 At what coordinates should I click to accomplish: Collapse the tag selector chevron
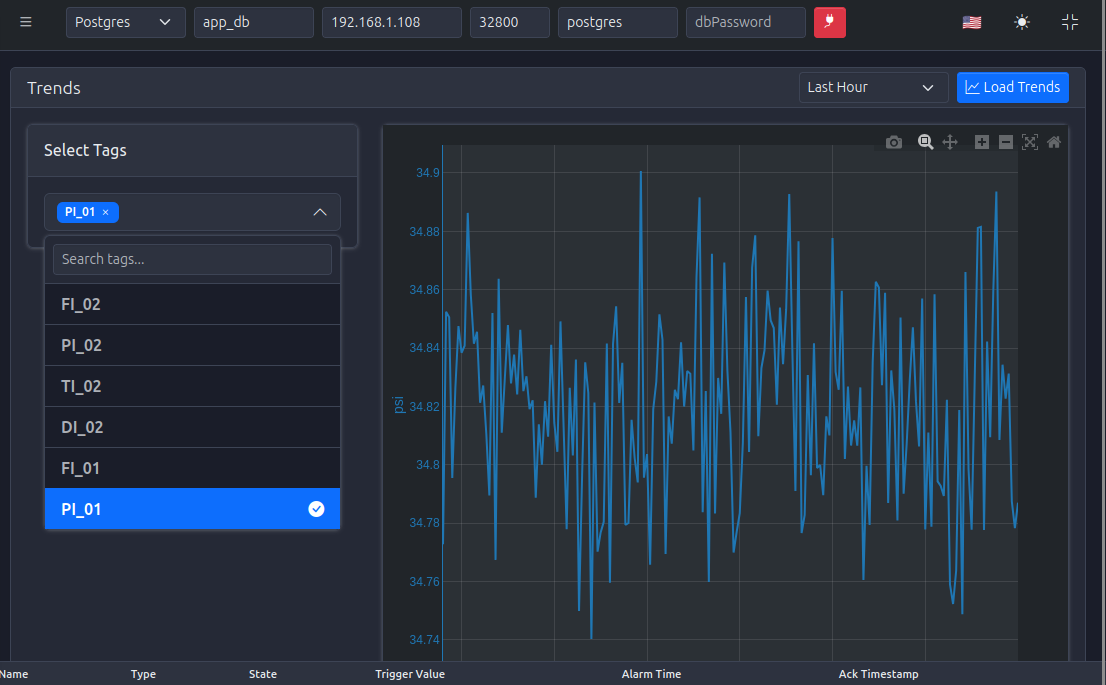pyautogui.click(x=320, y=212)
